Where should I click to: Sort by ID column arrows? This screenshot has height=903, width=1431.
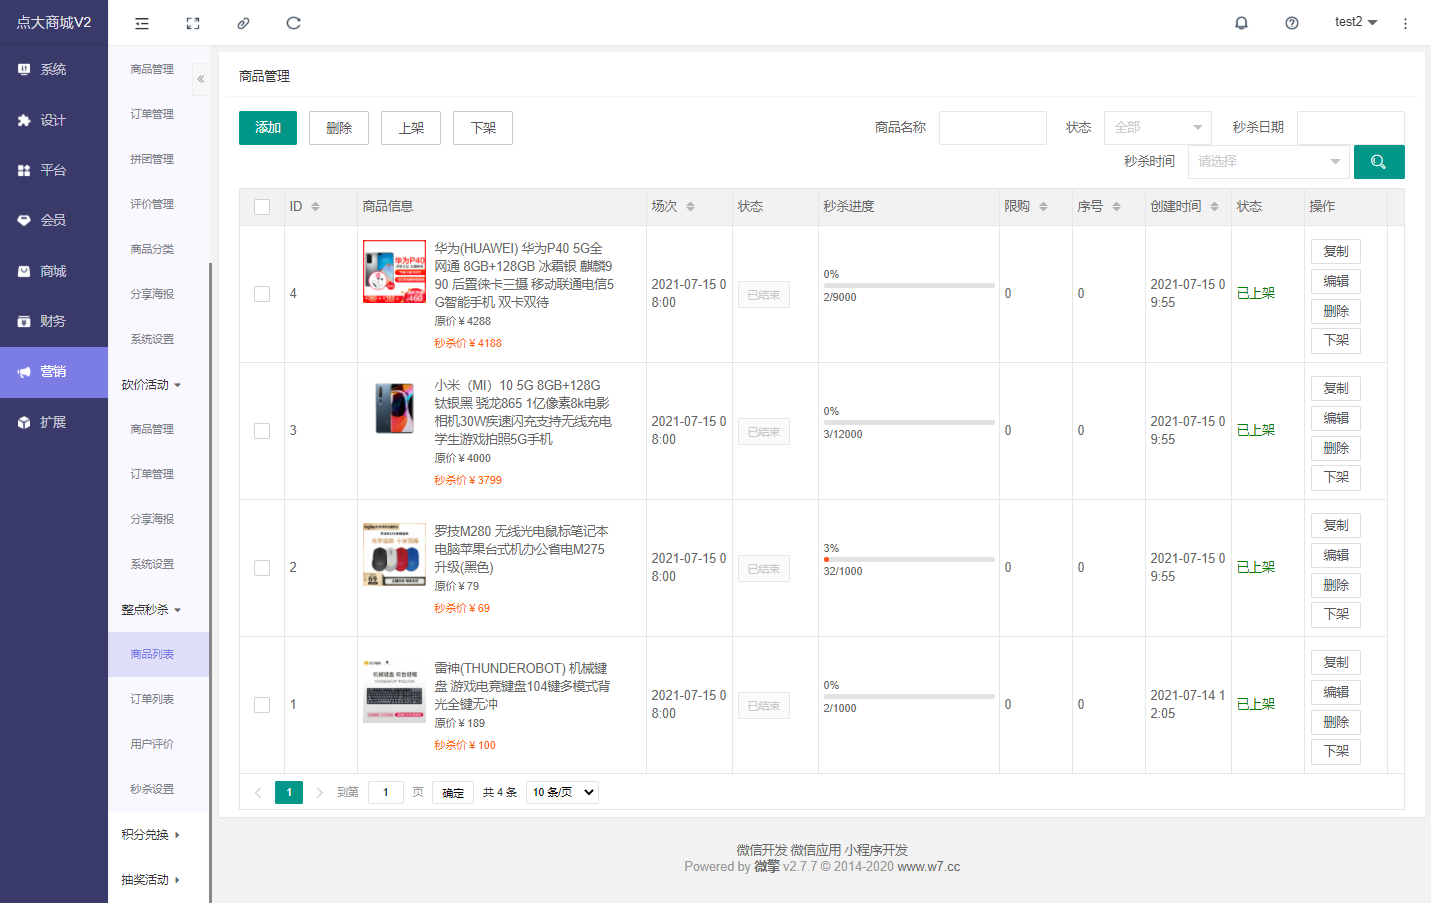[x=315, y=206]
